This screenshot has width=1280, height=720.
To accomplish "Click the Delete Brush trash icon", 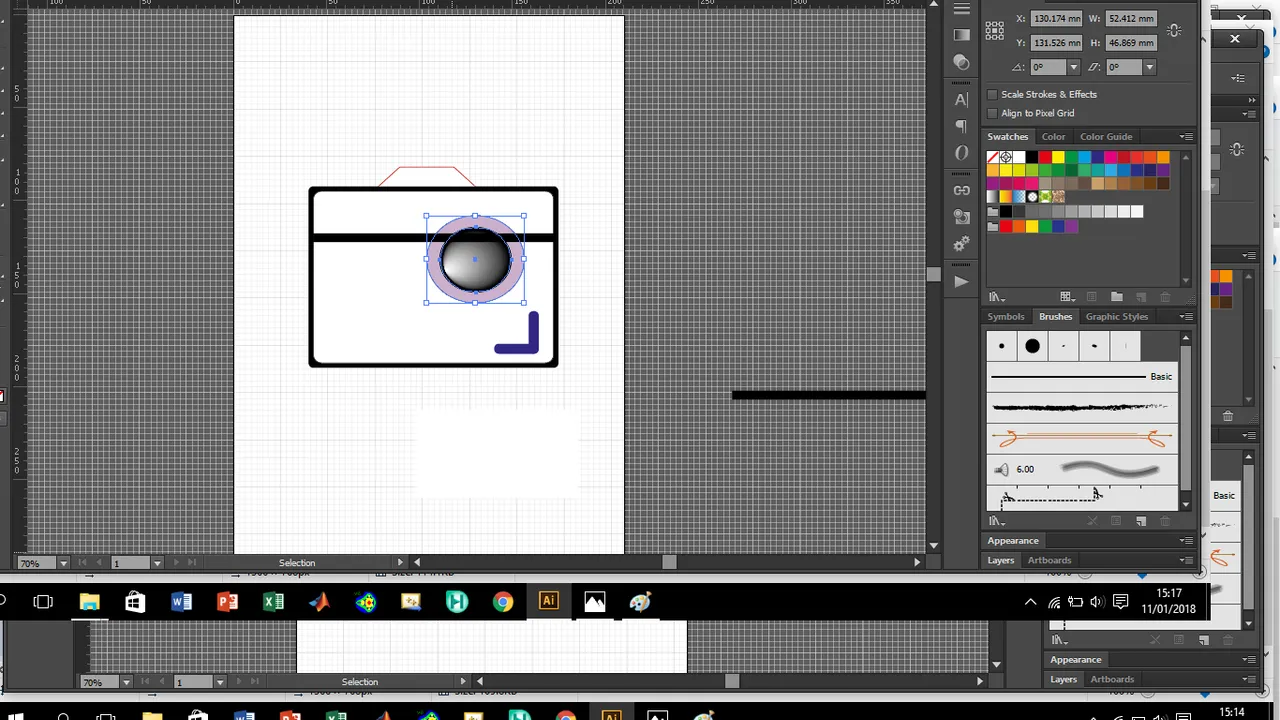I will tap(1165, 521).
